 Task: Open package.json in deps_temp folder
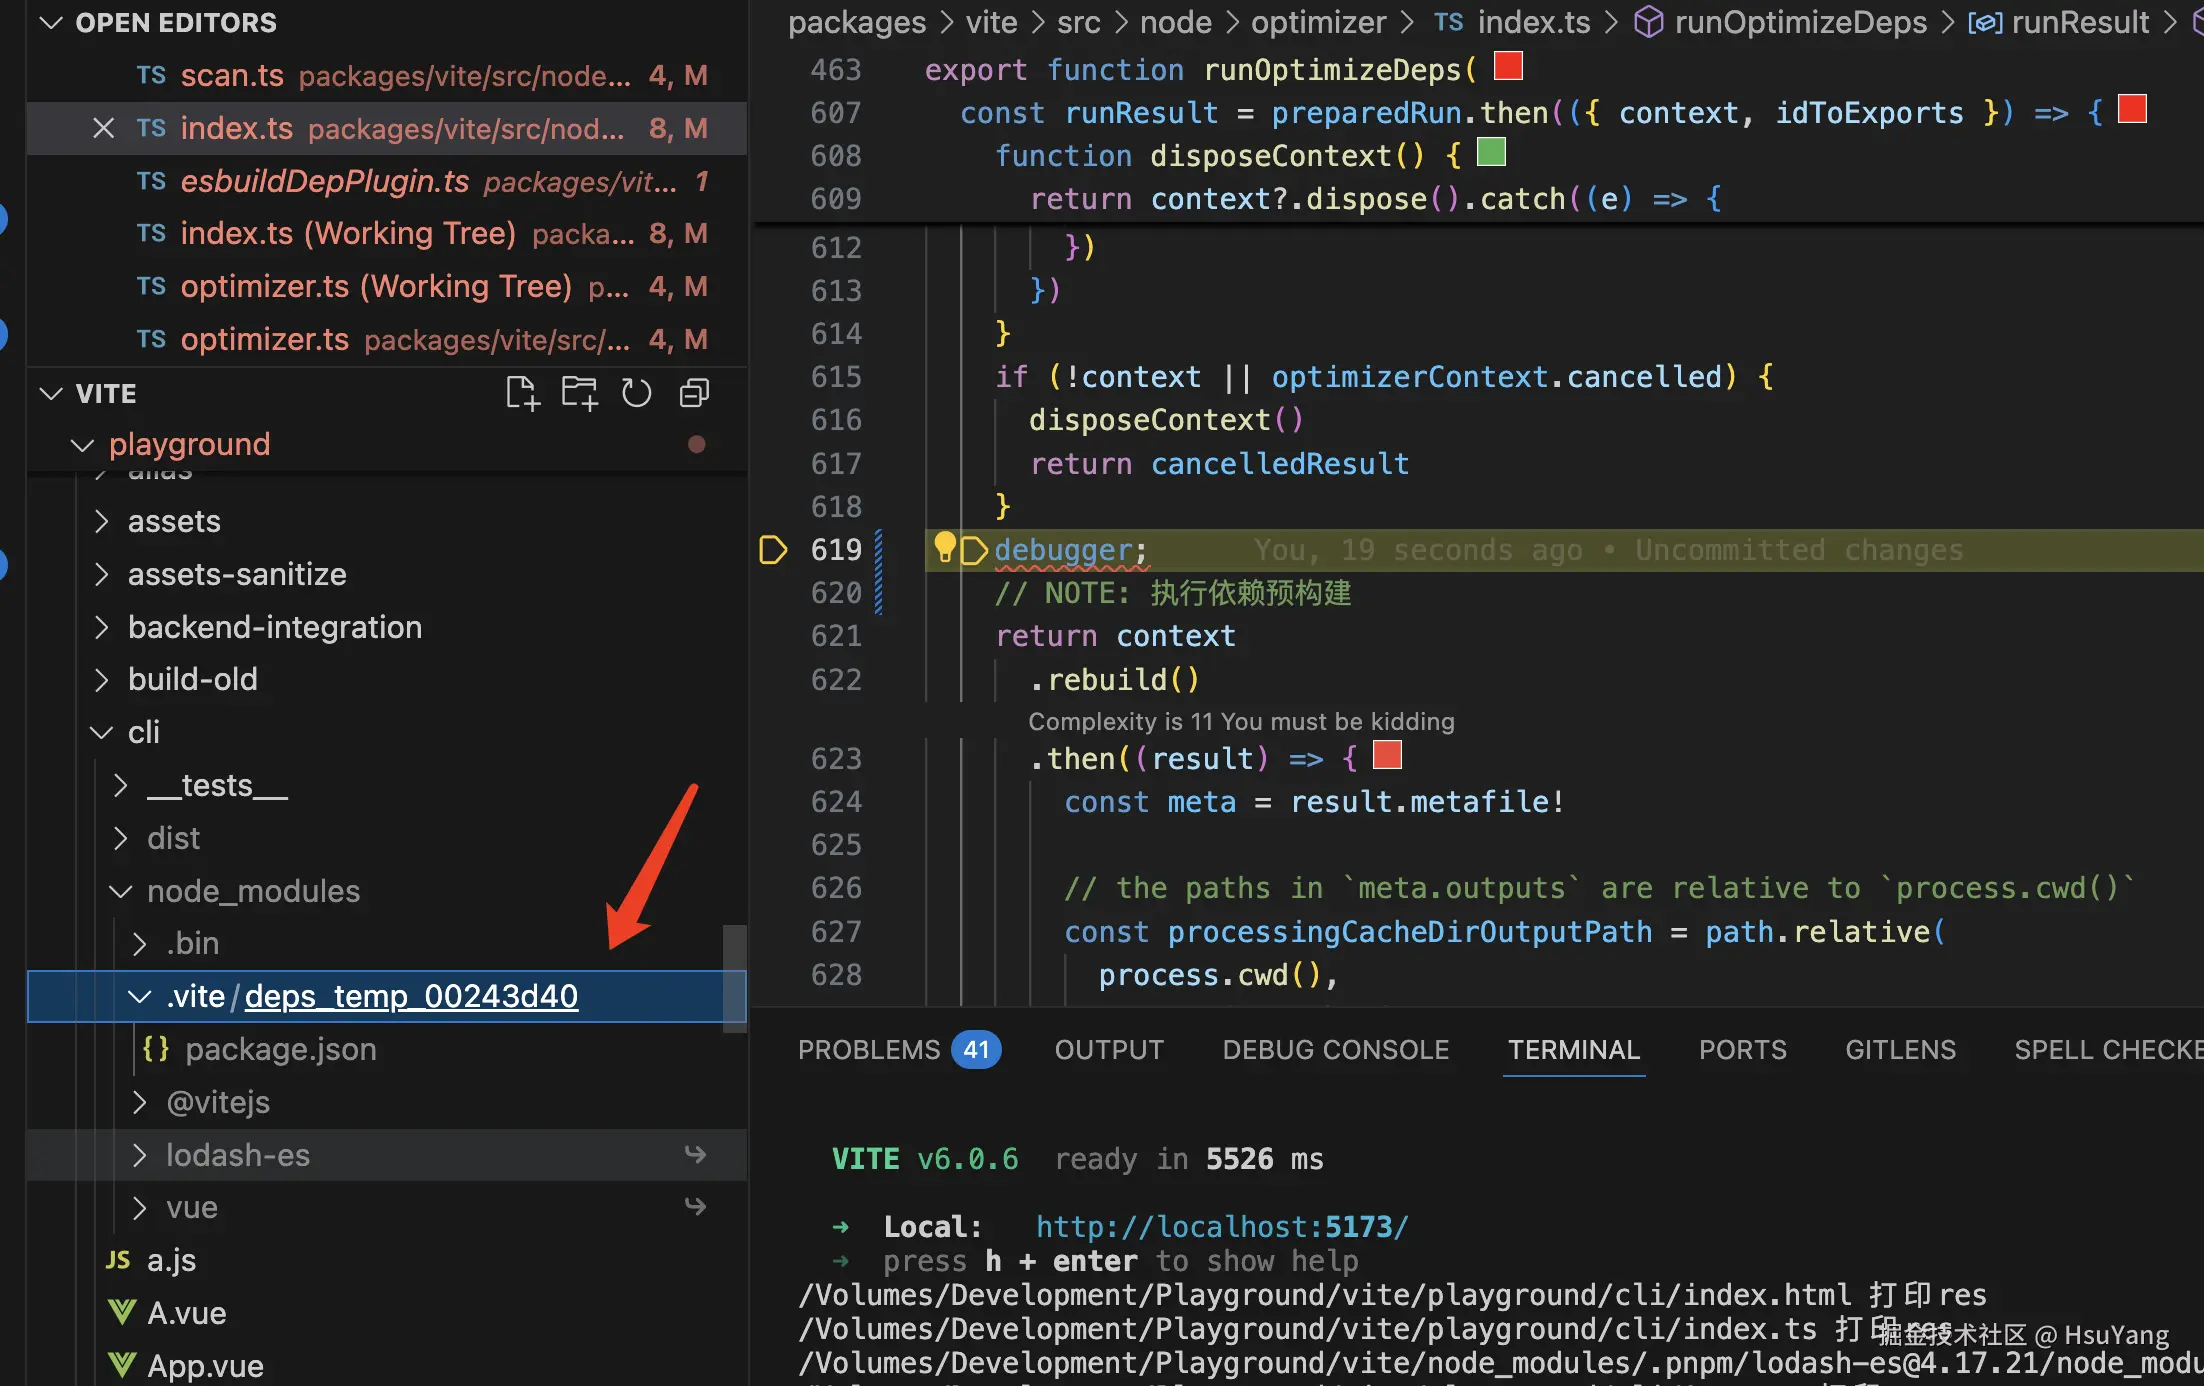tap(280, 1049)
